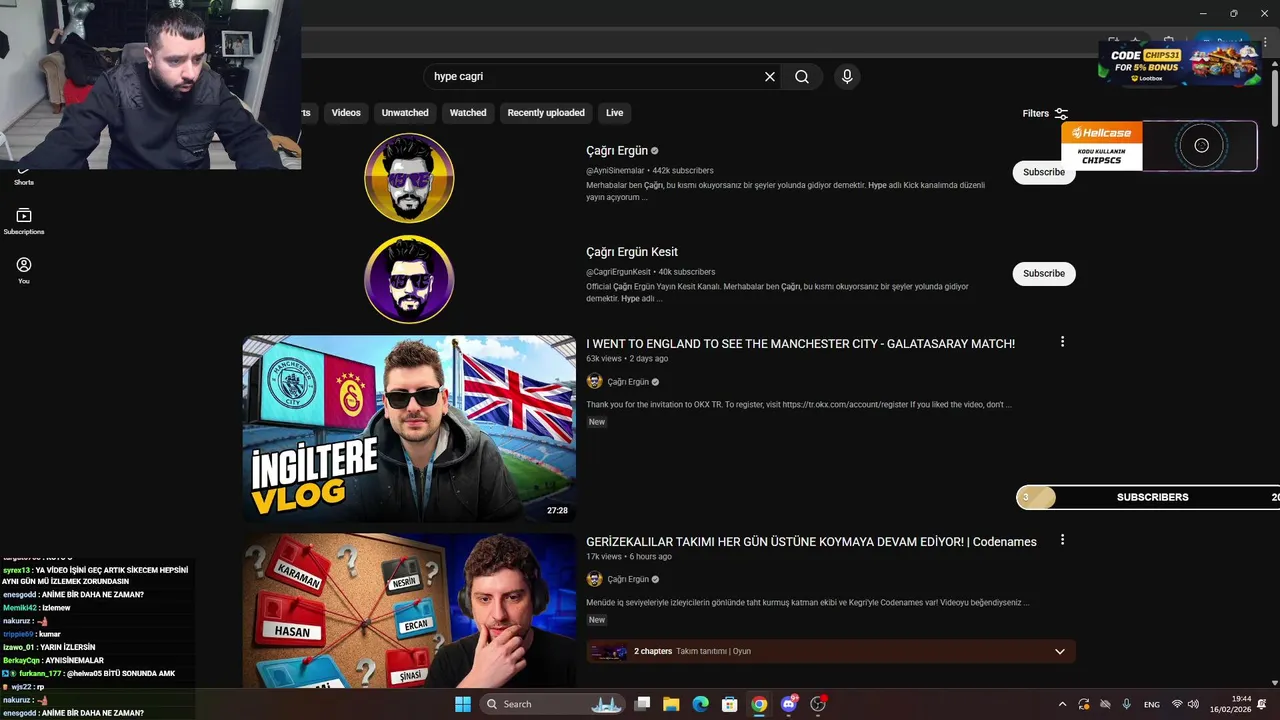Image resolution: width=1280 pixels, height=720 pixels.
Task: Open the You page in the sidebar
Action: [24, 270]
